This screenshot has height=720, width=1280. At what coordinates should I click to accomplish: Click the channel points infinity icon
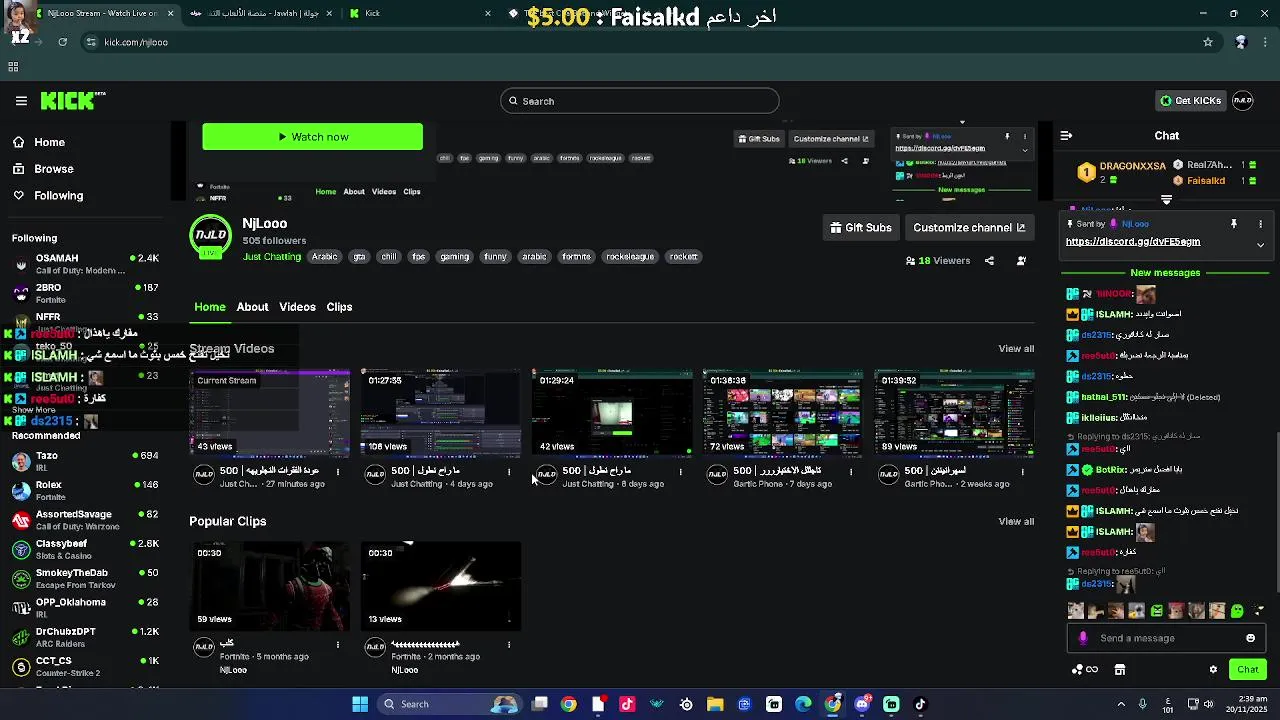click(x=1092, y=670)
